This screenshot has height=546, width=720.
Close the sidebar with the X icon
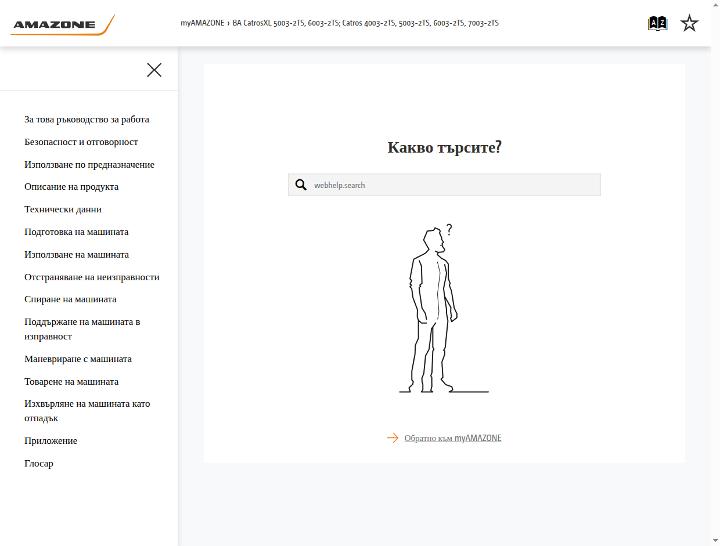(154, 70)
